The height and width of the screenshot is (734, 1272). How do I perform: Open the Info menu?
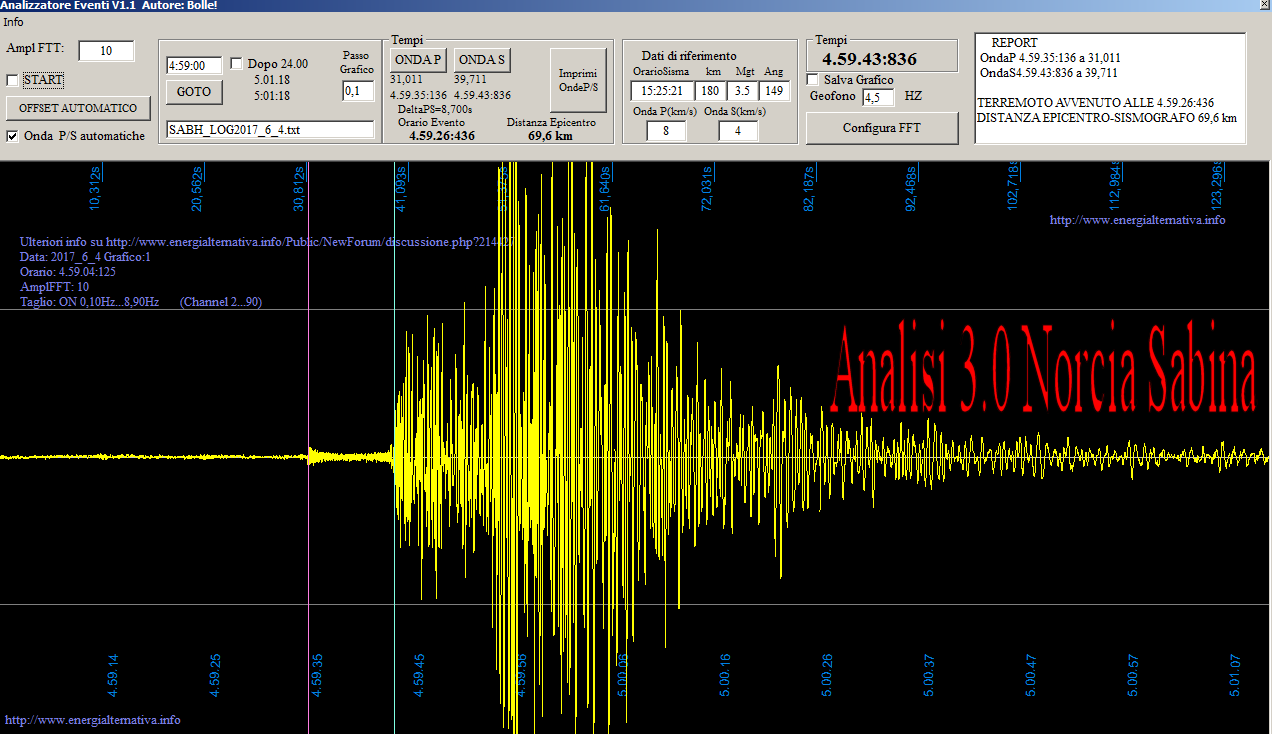(13, 21)
